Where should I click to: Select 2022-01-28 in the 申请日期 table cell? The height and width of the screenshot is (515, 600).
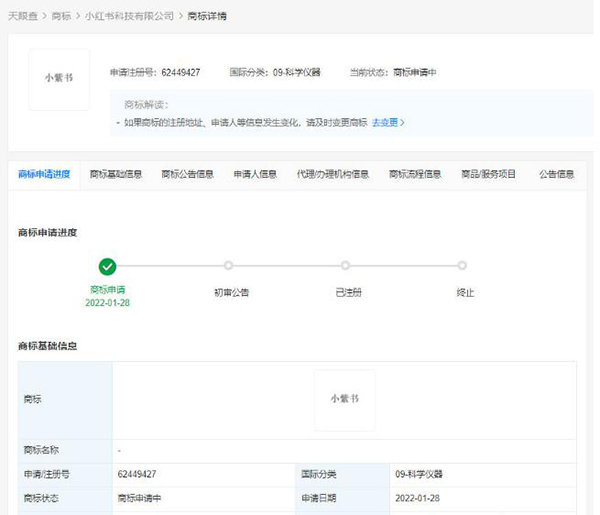[417, 498]
